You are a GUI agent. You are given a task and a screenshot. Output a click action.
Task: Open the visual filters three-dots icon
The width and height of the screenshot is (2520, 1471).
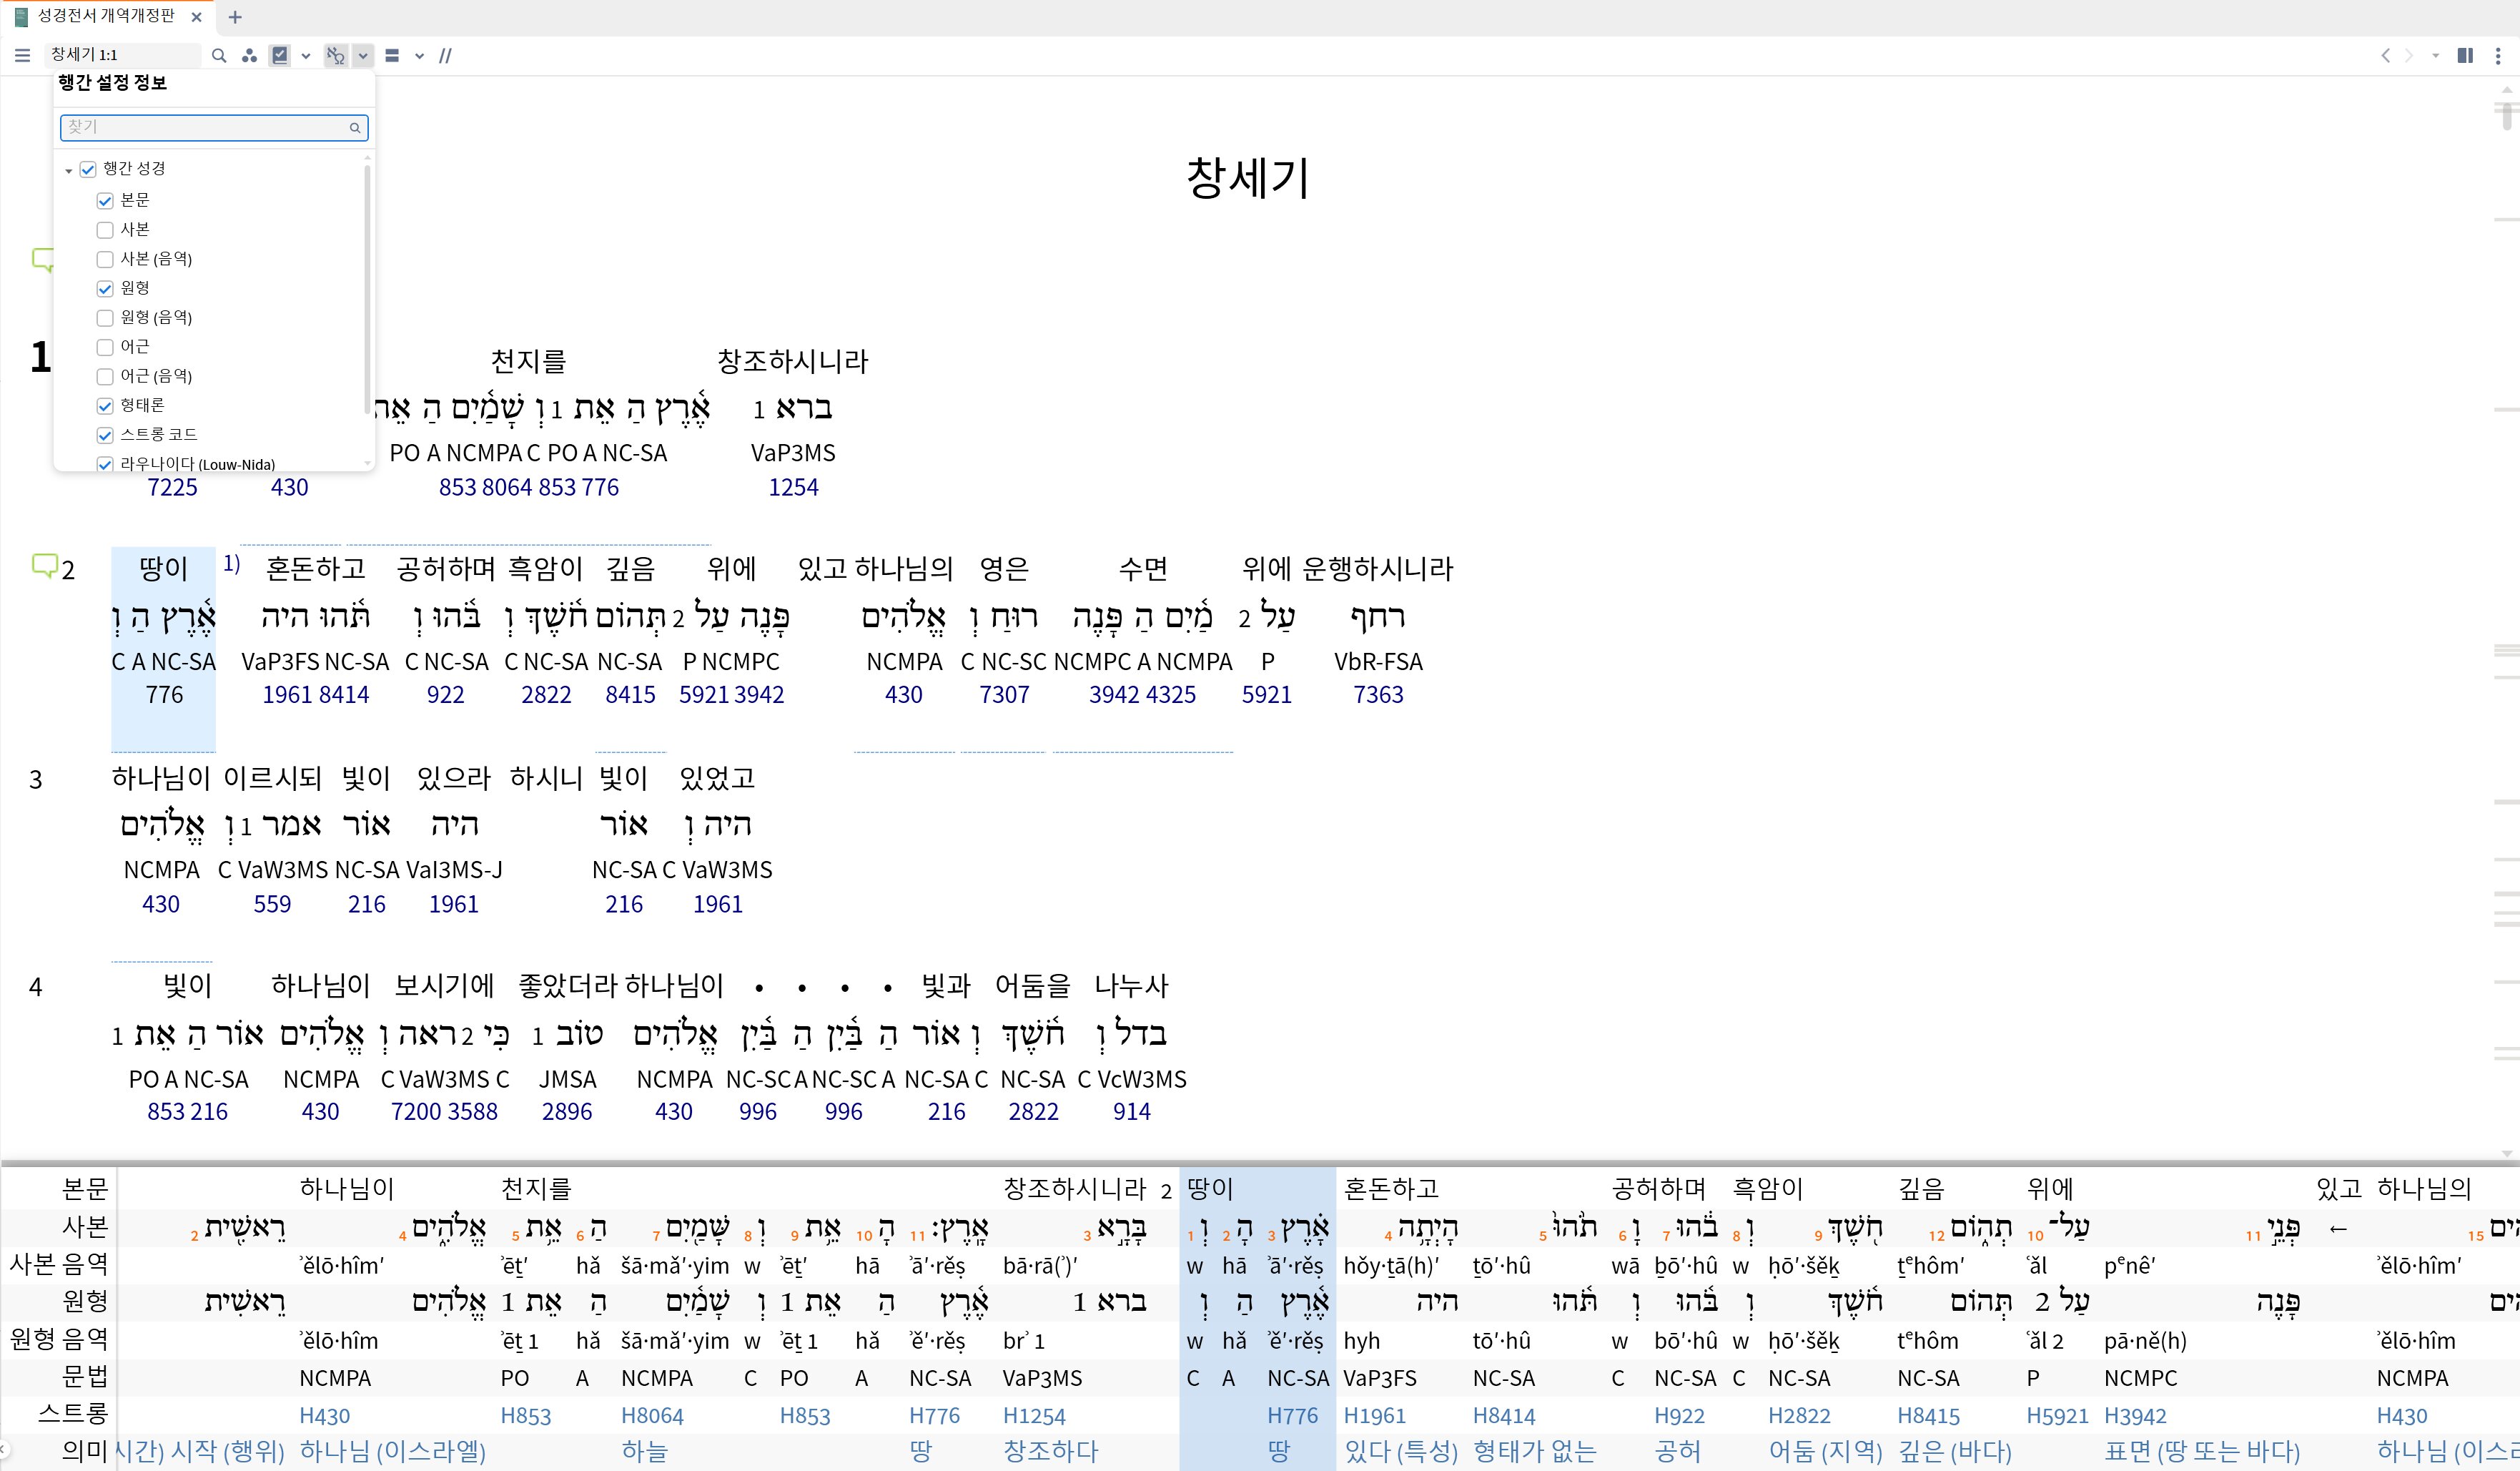tap(249, 55)
